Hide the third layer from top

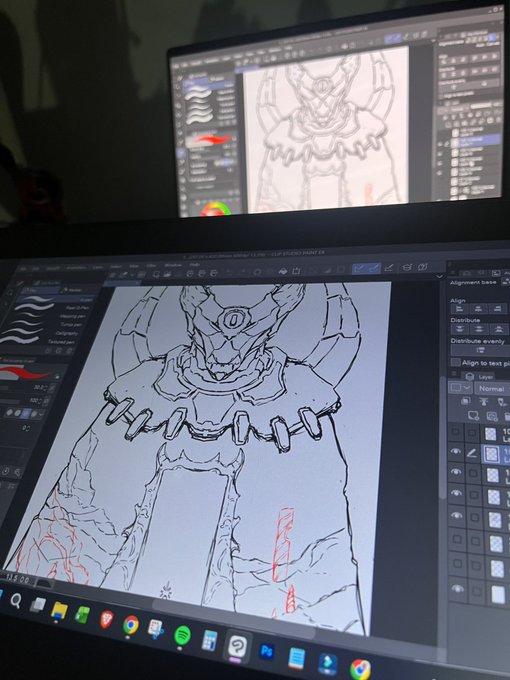(x=456, y=471)
